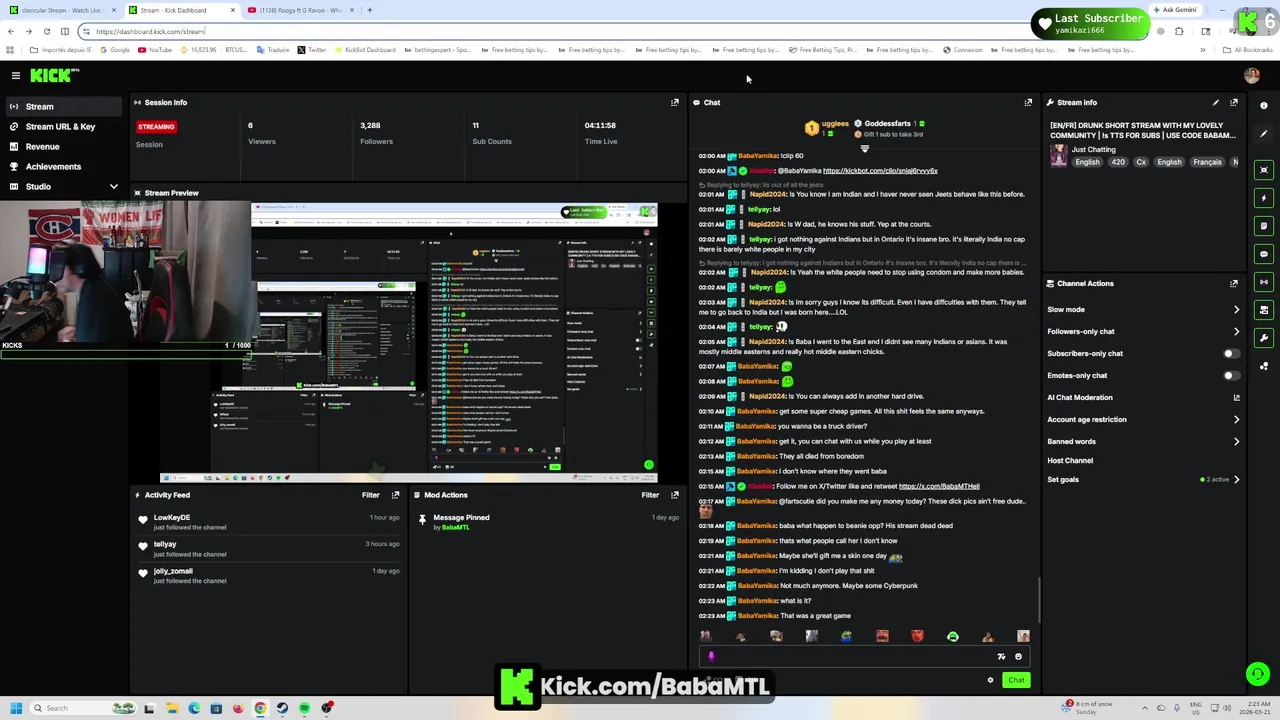Click jolly_zomali in the Activity Feed

click(173, 571)
